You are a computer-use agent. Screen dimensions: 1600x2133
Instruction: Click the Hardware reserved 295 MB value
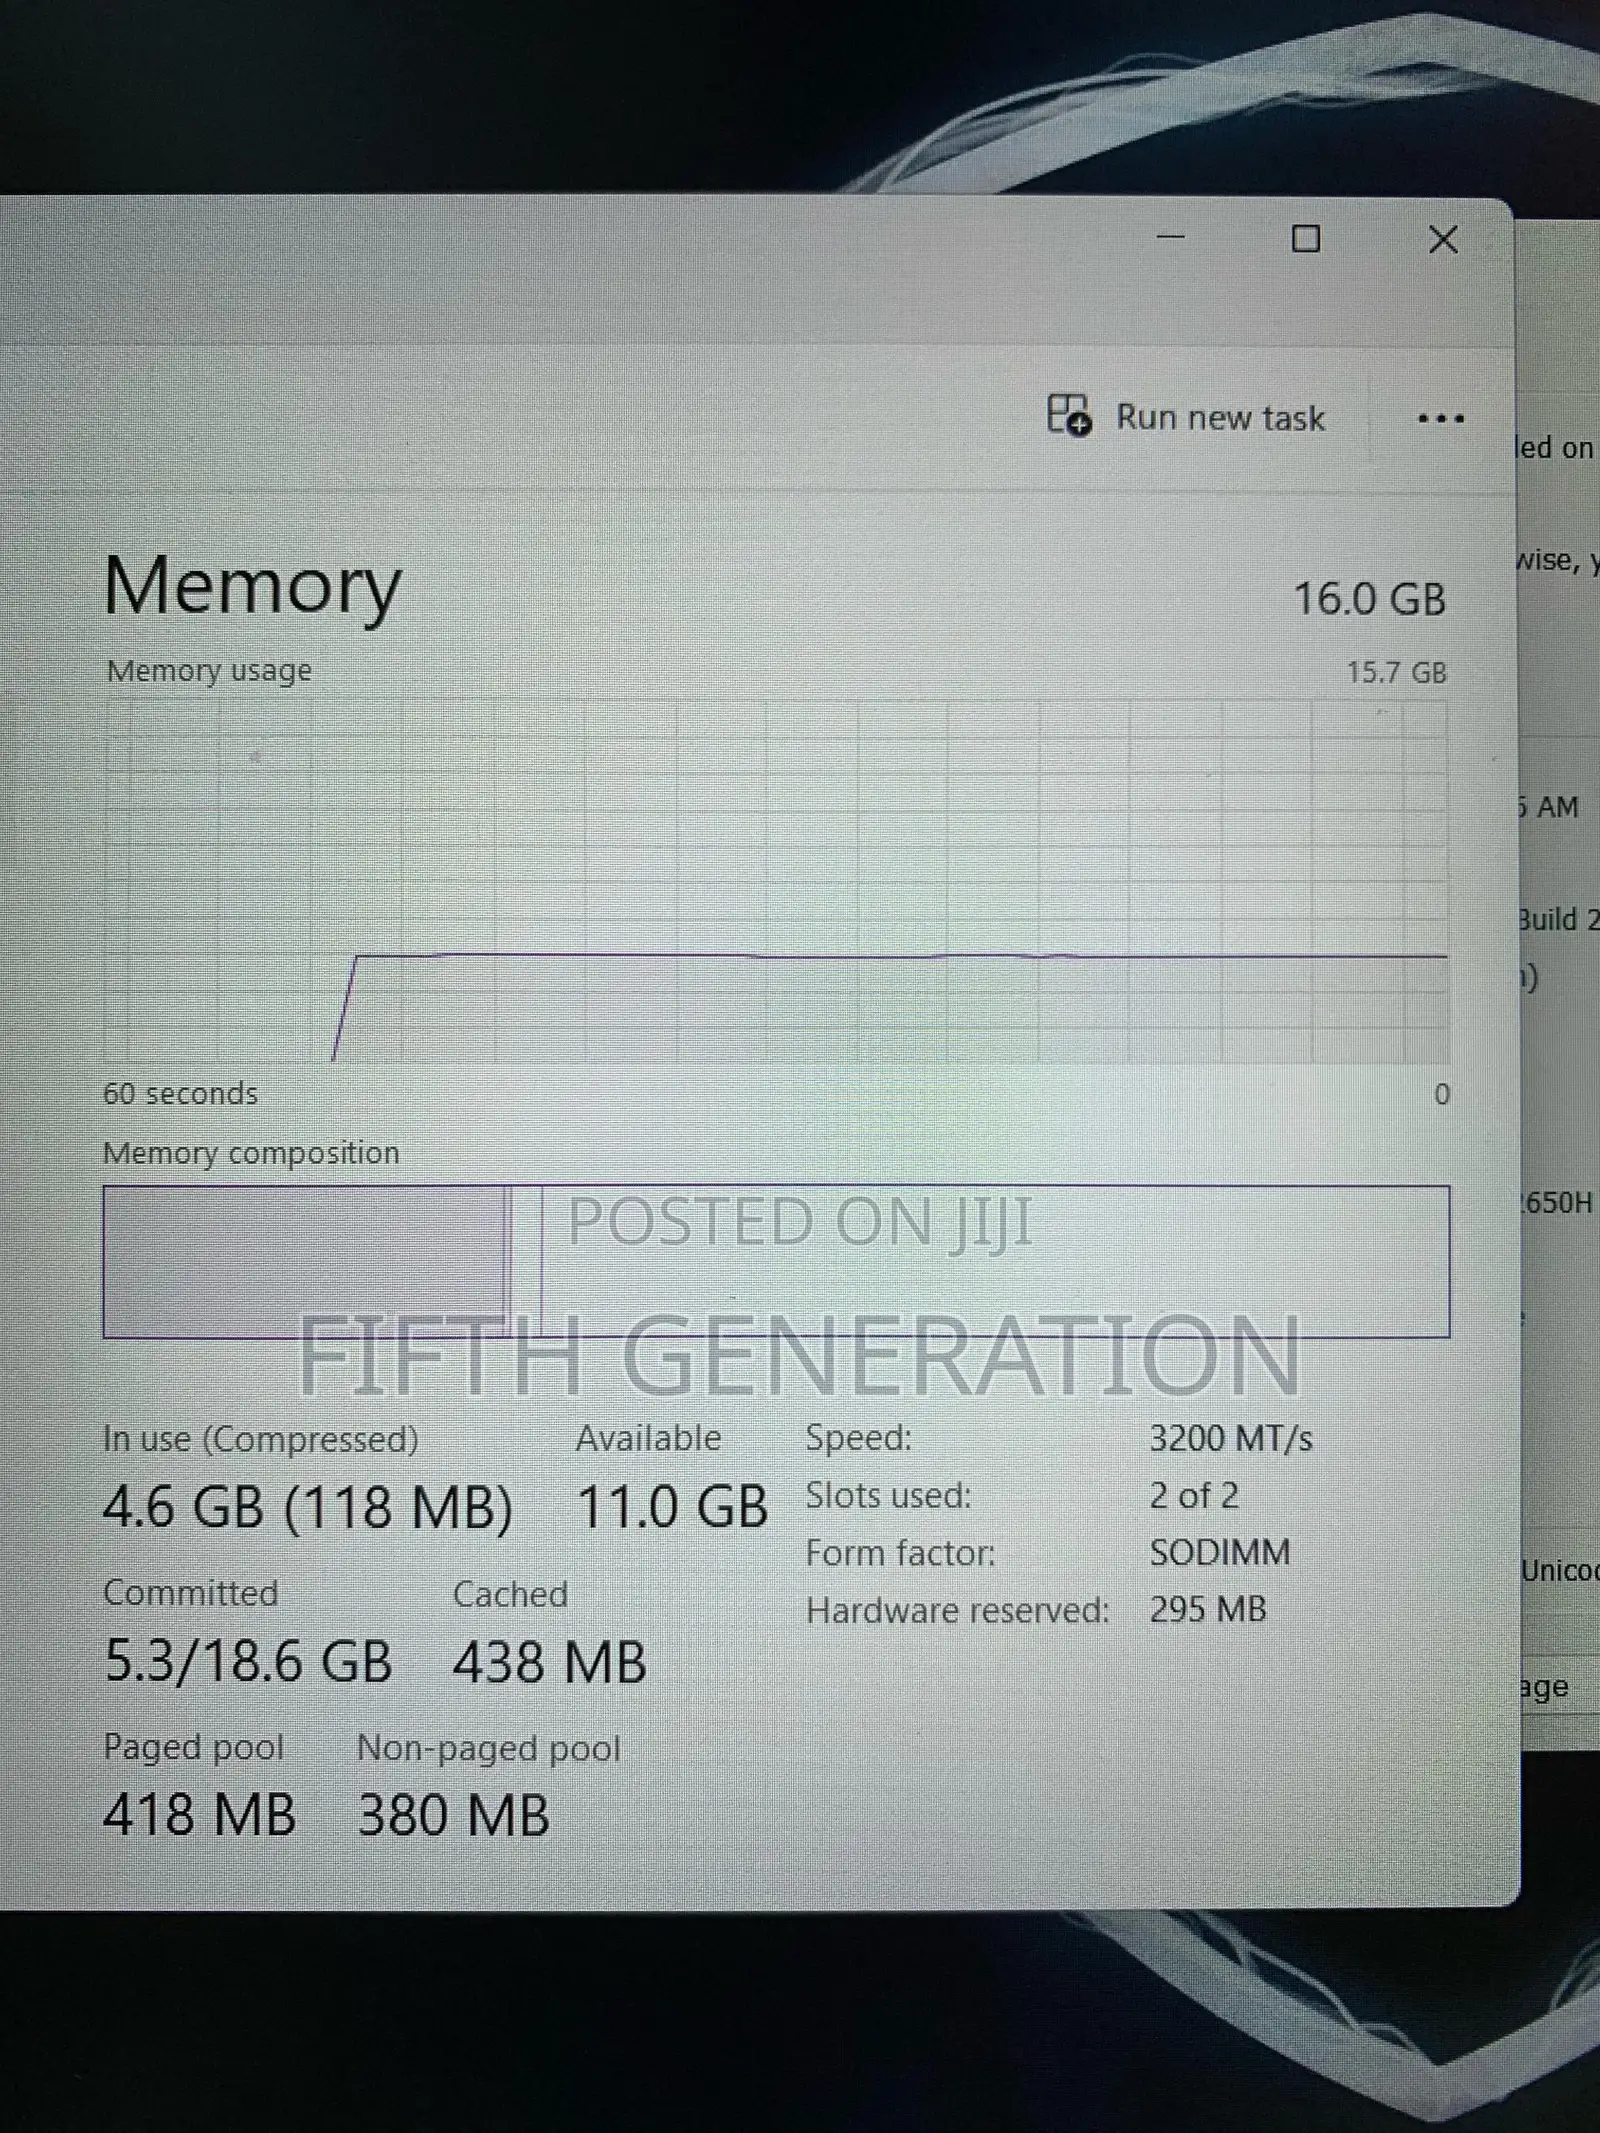pyautogui.click(x=1207, y=1609)
